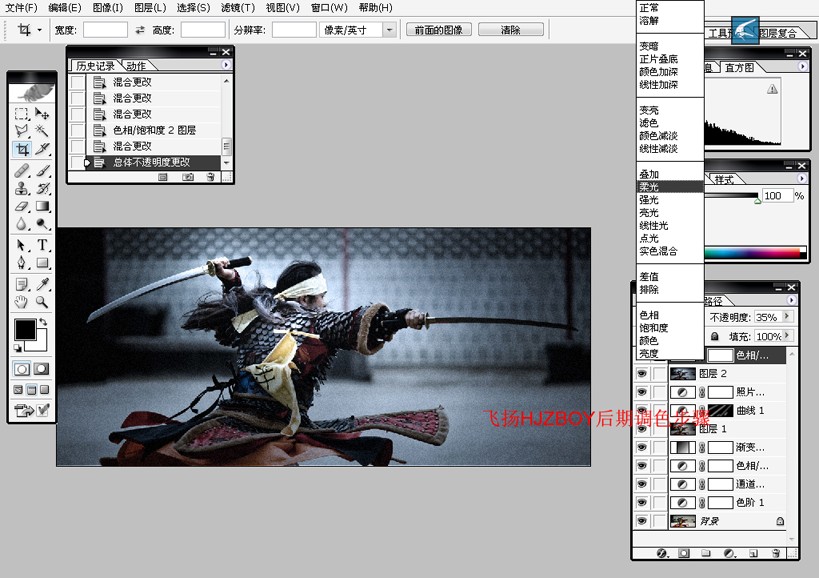Toggle Quick Mask mode button
The width and height of the screenshot is (819, 578).
click(x=42, y=369)
